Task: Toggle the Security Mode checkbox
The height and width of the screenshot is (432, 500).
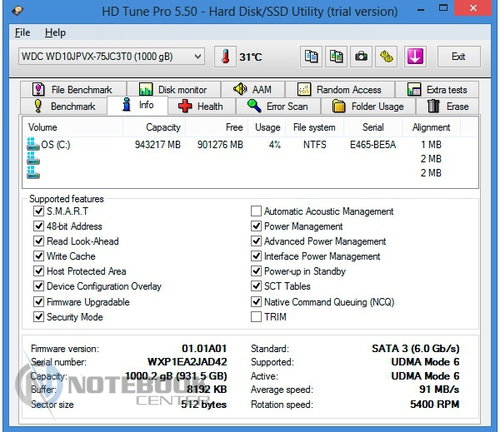Action: pos(39,317)
